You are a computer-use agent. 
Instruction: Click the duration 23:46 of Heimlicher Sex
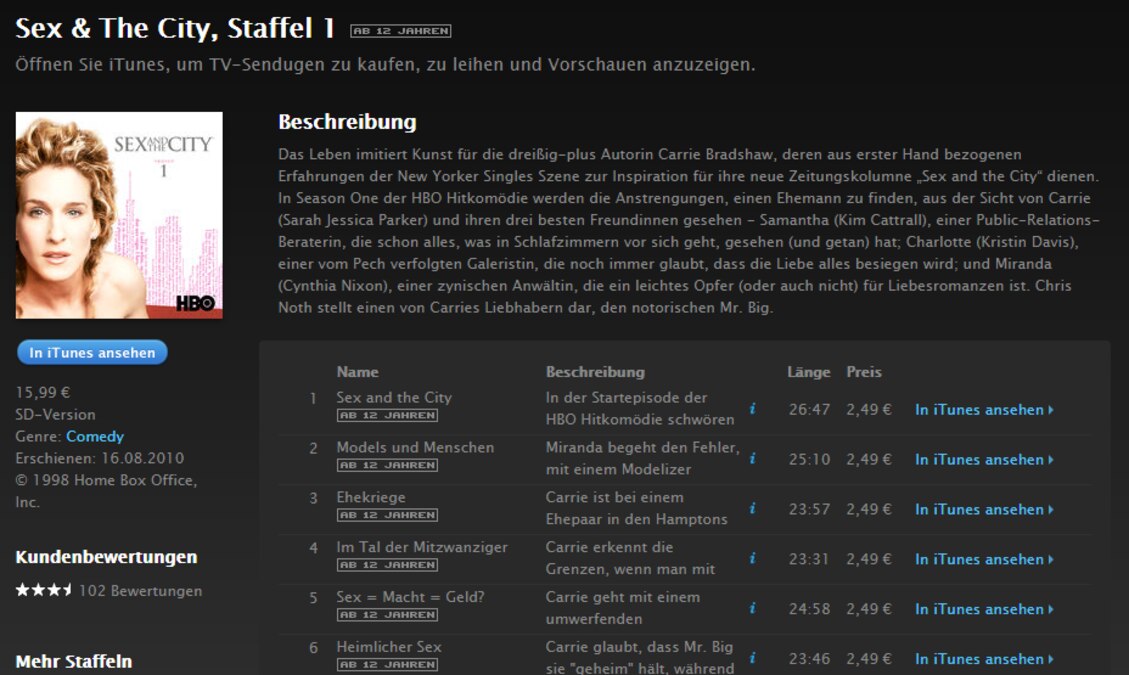click(809, 659)
